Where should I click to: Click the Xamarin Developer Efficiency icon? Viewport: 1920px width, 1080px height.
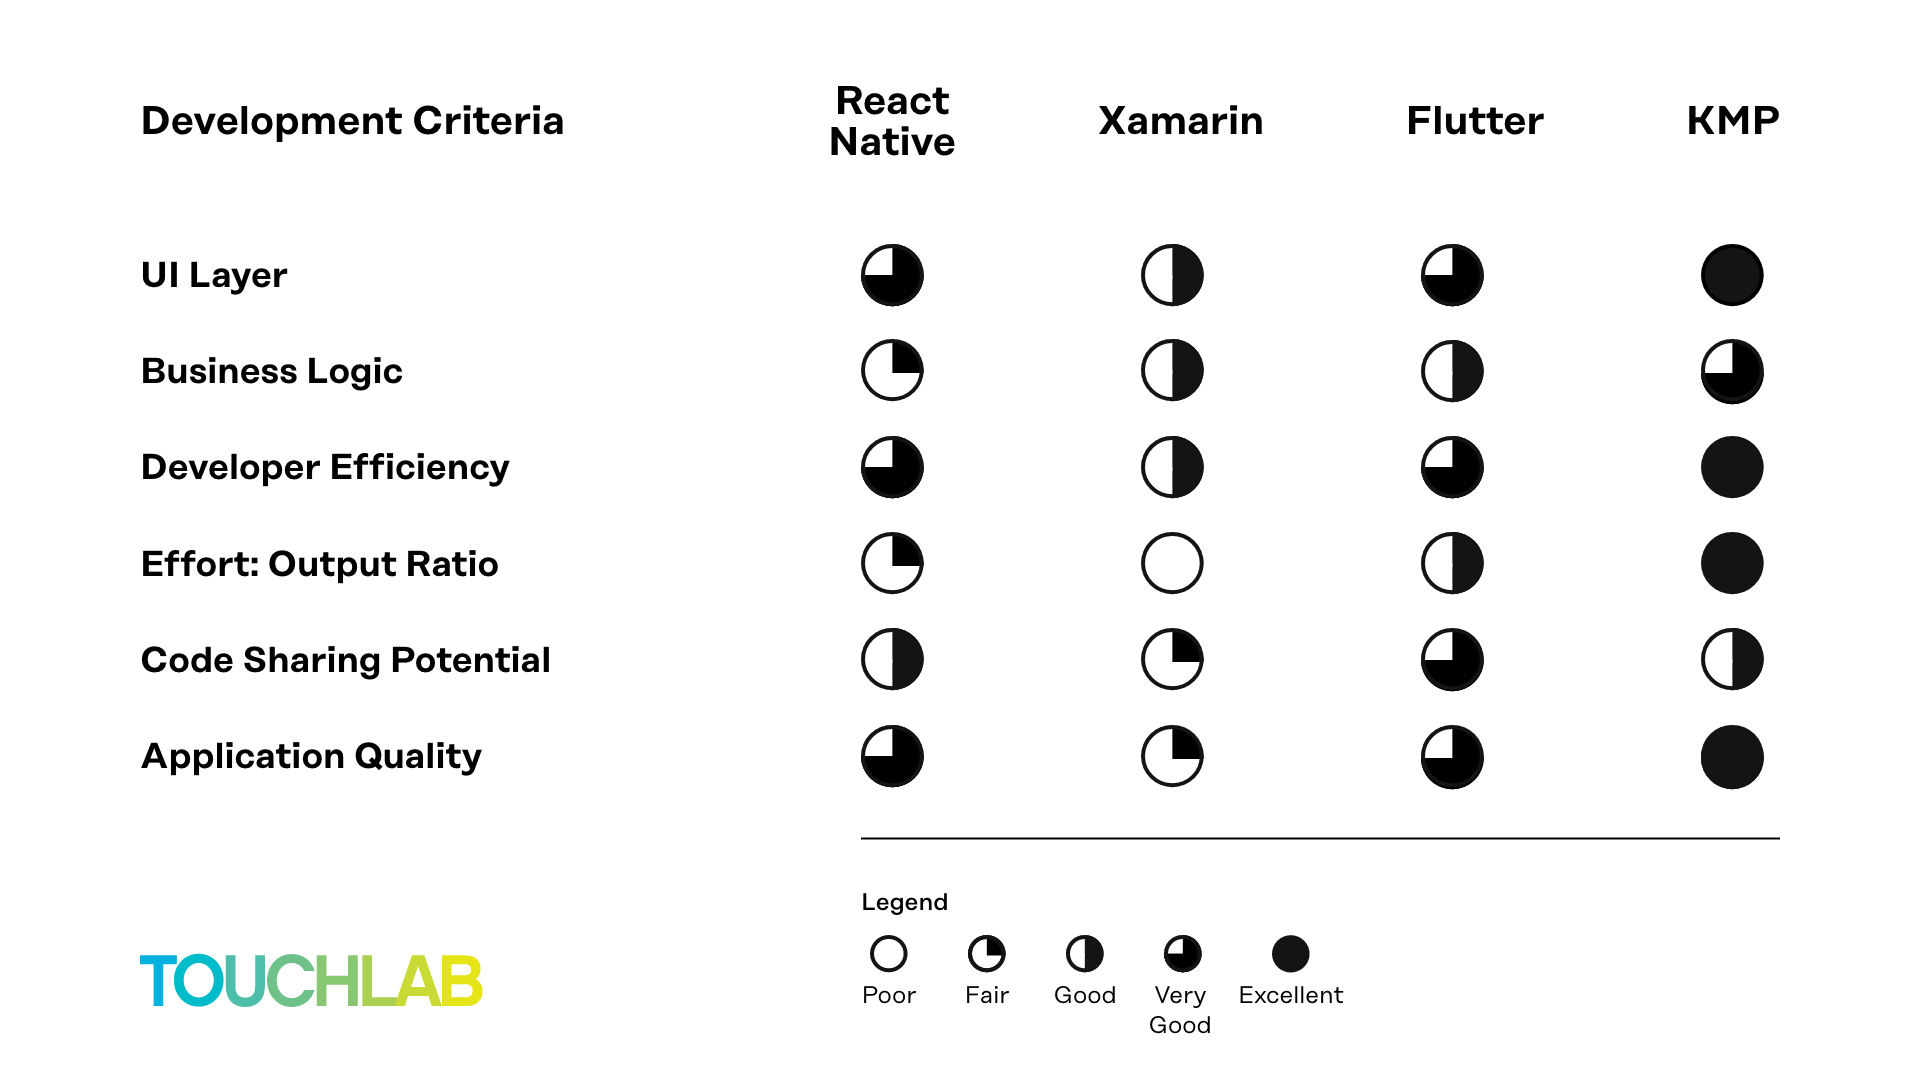(x=1170, y=468)
